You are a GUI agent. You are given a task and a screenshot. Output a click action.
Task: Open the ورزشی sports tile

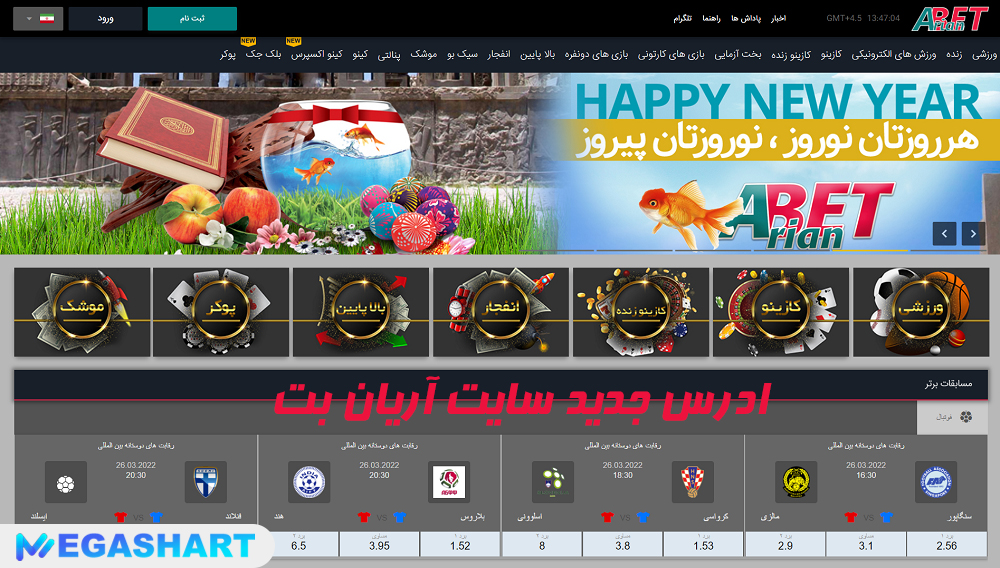pos(921,312)
